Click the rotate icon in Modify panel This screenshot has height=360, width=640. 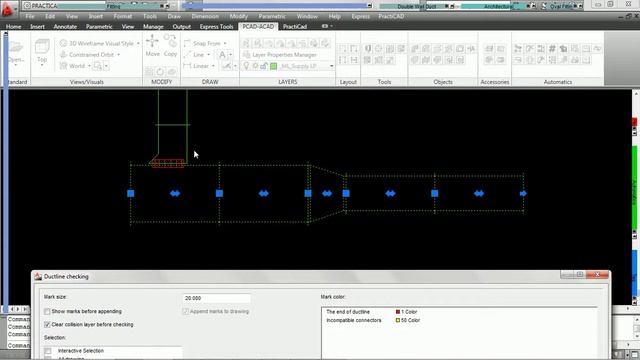tap(160, 72)
